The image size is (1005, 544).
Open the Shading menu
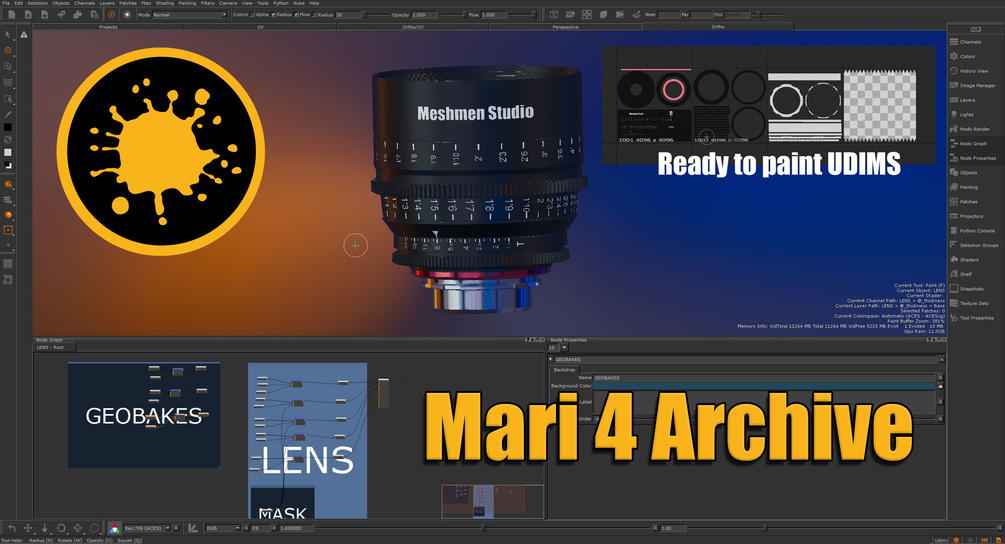click(x=165, y=3)
